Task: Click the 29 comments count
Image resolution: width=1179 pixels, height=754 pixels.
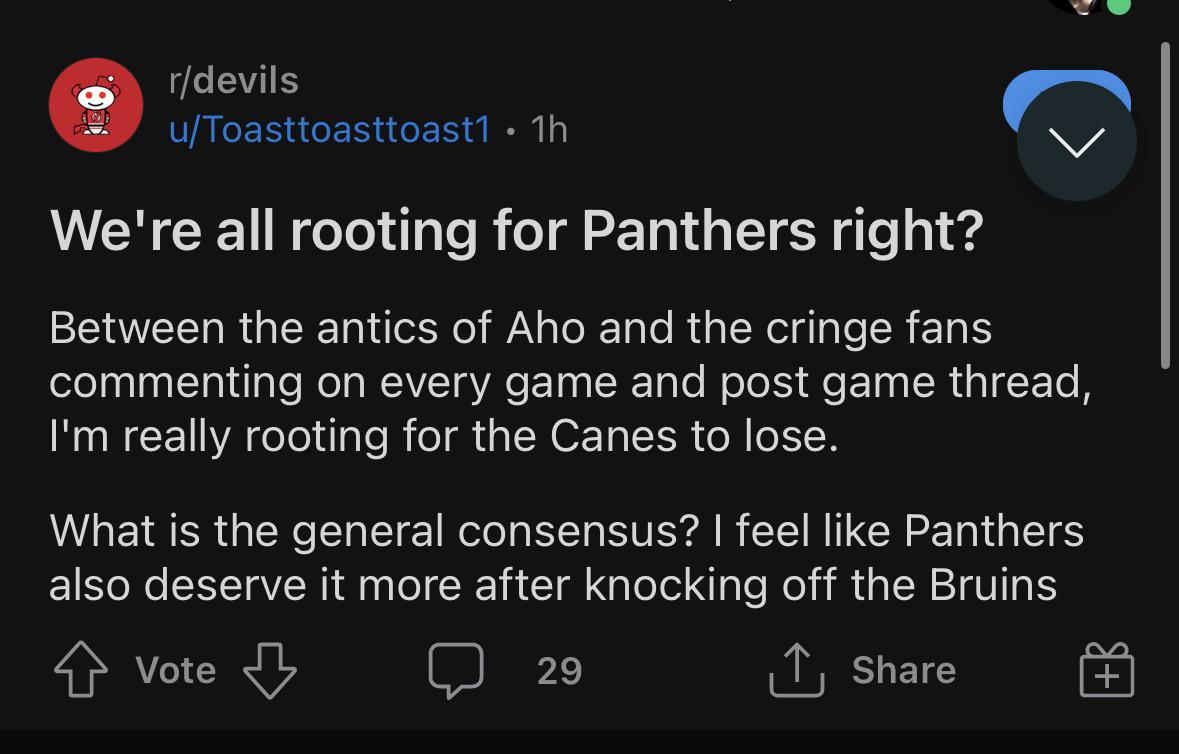Action: (x=559, y=670)
